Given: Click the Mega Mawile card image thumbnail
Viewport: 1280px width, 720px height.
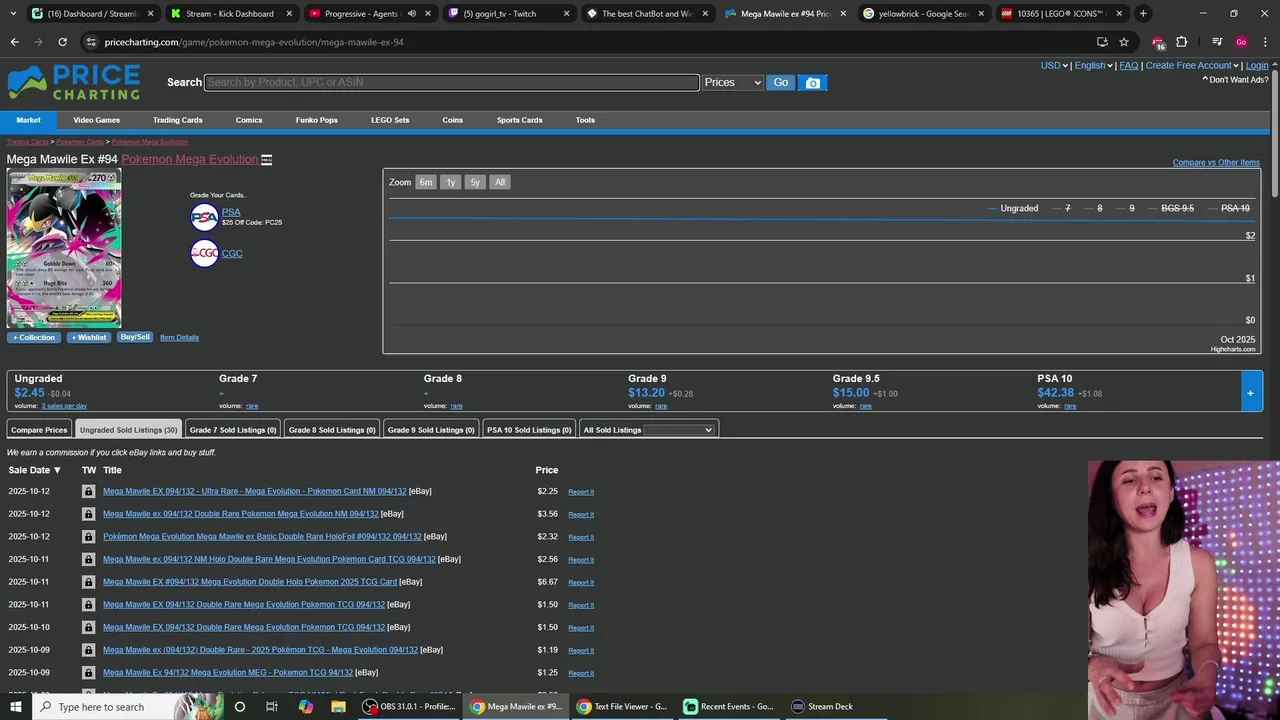Looking at the screenshot, I should pyautogui.click(x=64, y=249).
